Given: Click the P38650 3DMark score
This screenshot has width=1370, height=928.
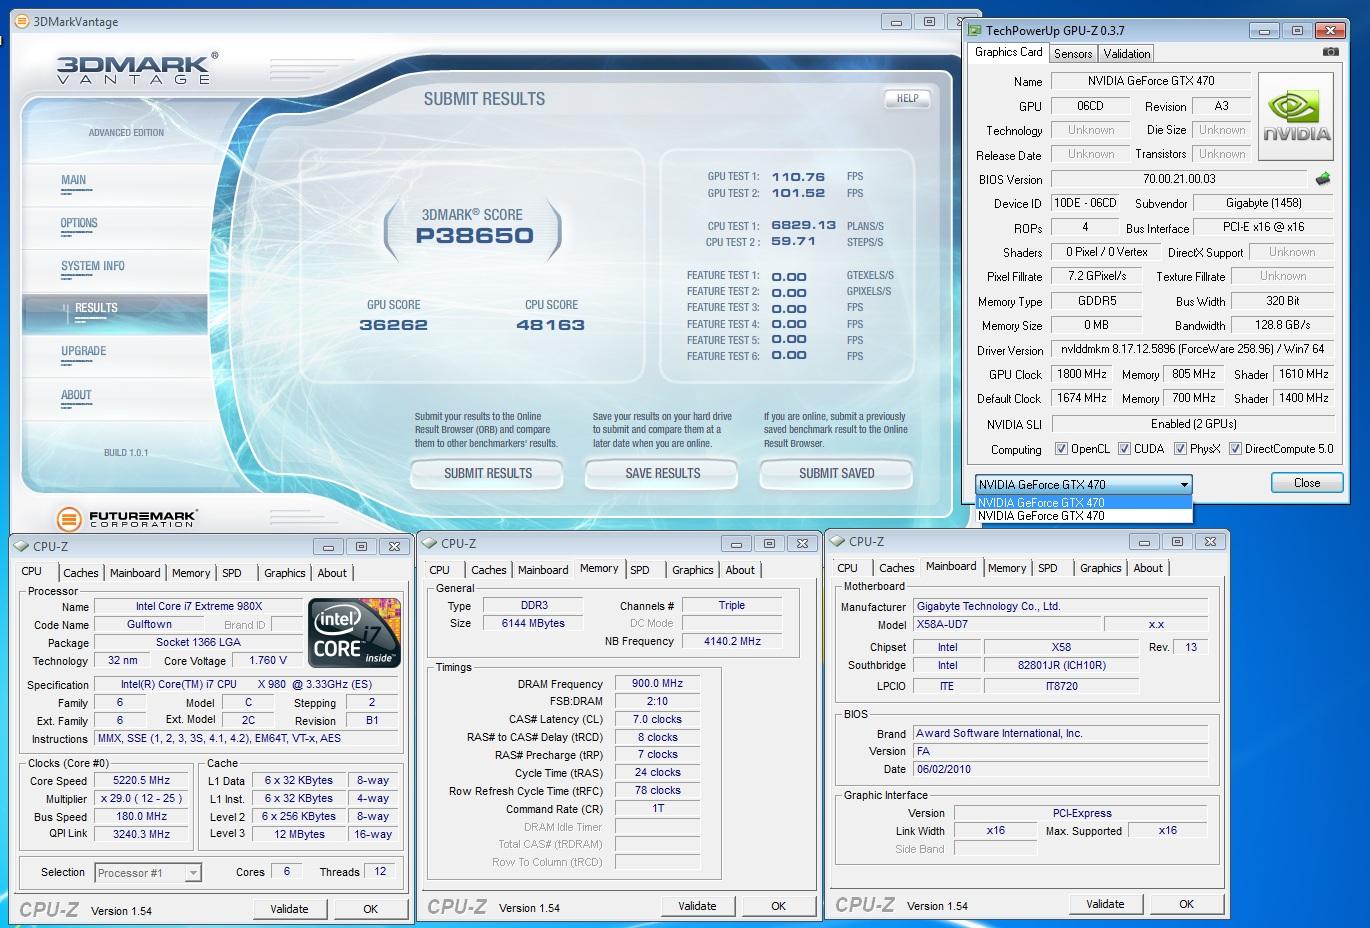Looking at the screenshot, I should point(474,236).
